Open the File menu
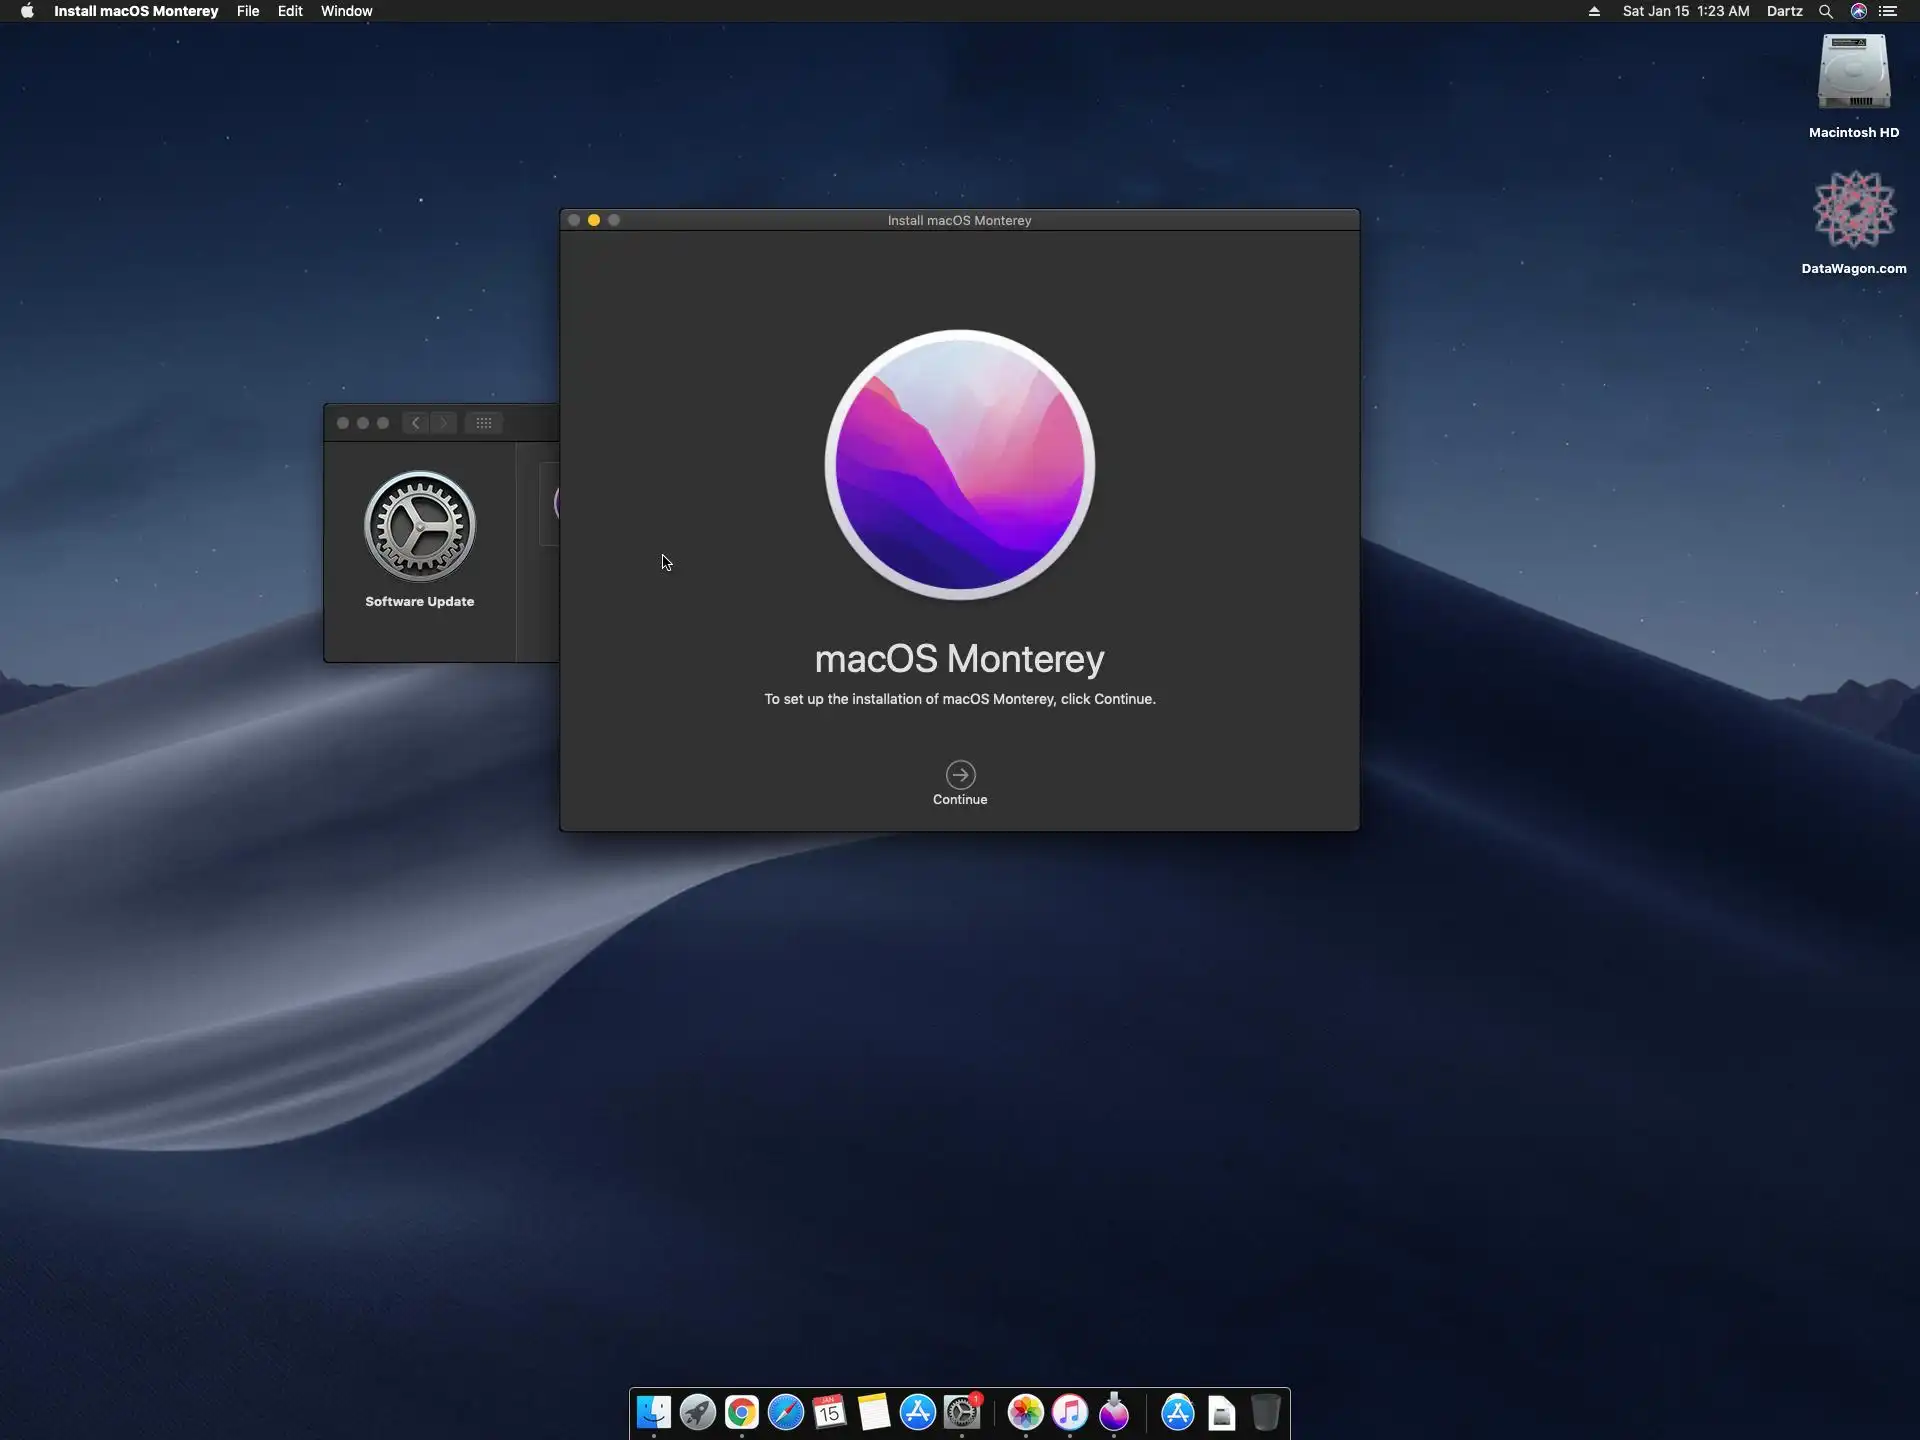The image size is (1920, 1440). pos(248,11)
